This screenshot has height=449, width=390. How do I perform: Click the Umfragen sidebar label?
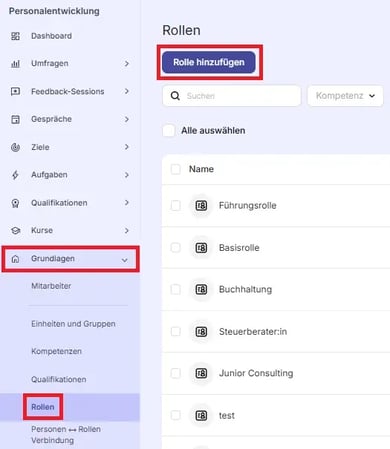coord(50,63)
